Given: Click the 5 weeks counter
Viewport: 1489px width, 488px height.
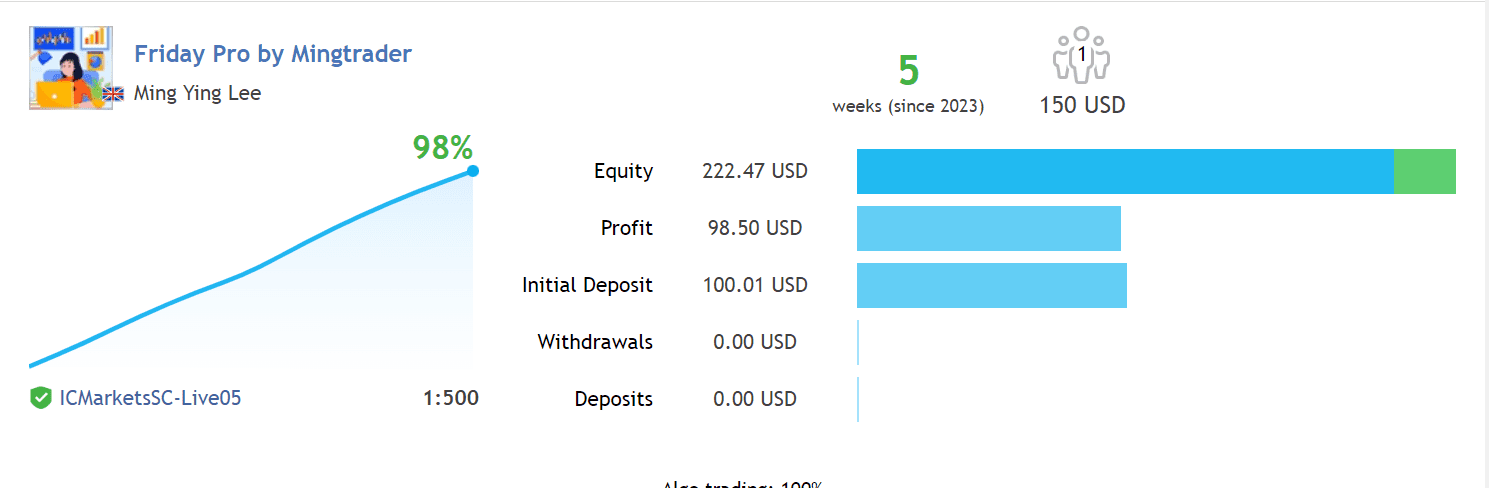Looking at the screenshot, I should coord(908,72).
